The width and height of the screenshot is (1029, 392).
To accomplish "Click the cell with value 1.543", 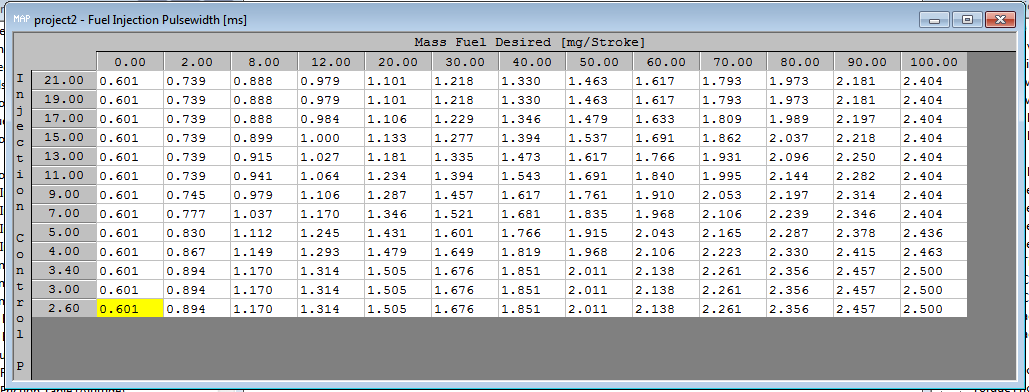I will (x=532, y=176).
